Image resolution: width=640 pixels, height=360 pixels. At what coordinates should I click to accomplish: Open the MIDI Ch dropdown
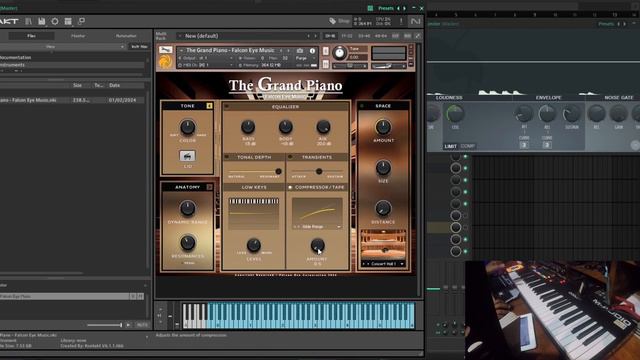click(x=207, y=65)
